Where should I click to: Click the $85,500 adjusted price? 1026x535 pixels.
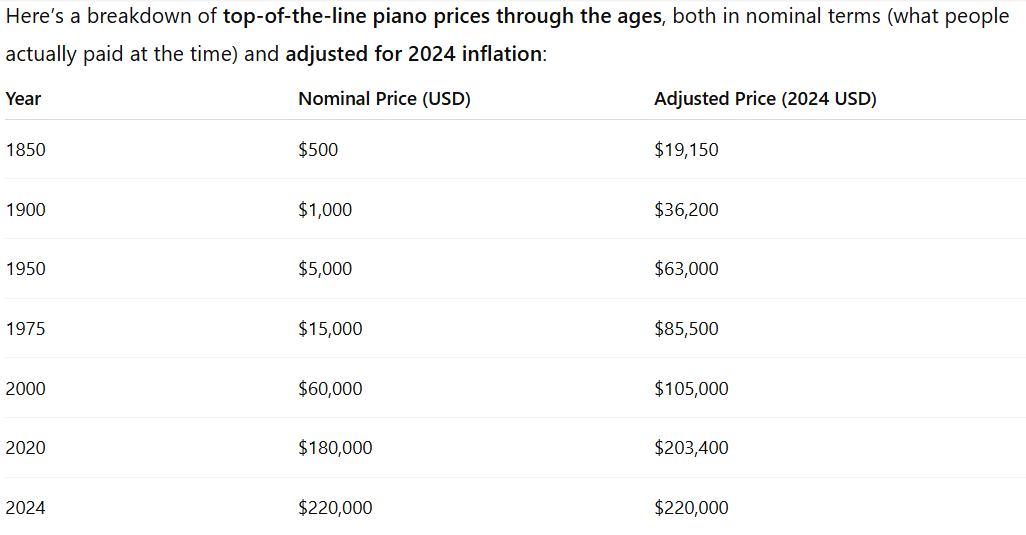(686, 328)
